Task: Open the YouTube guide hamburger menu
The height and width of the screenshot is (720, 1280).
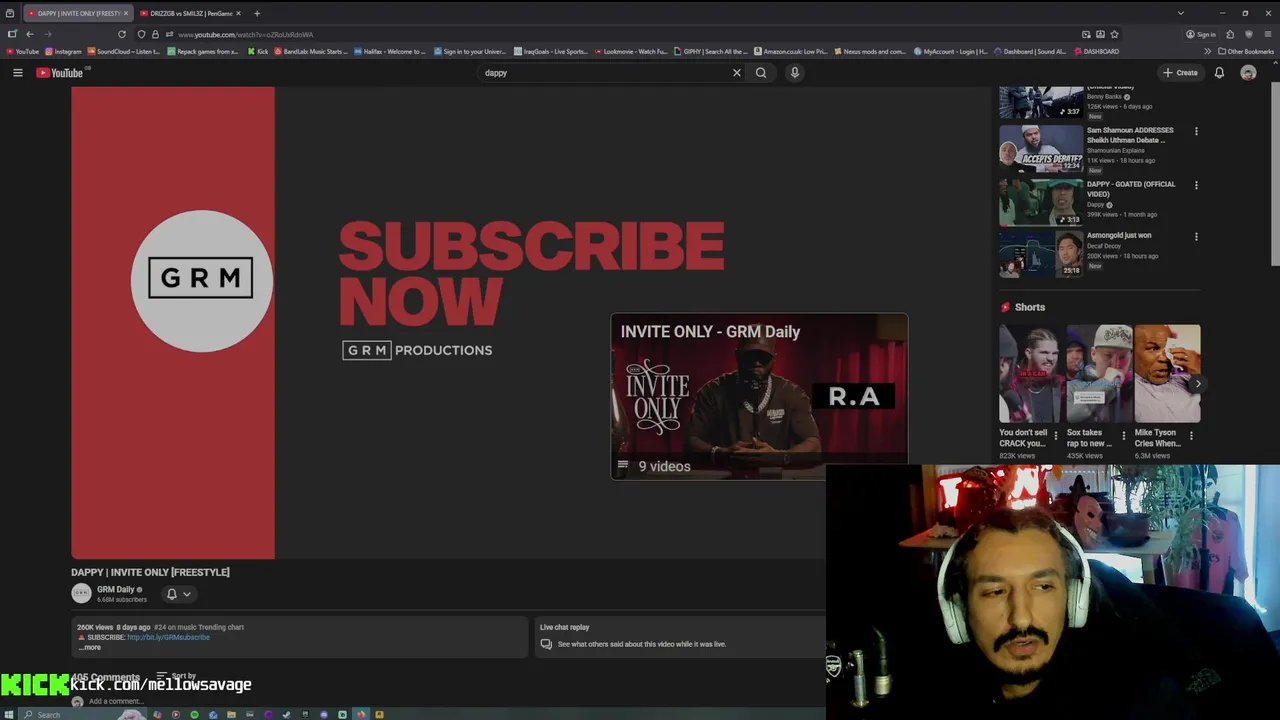Action: coord(17,72)
